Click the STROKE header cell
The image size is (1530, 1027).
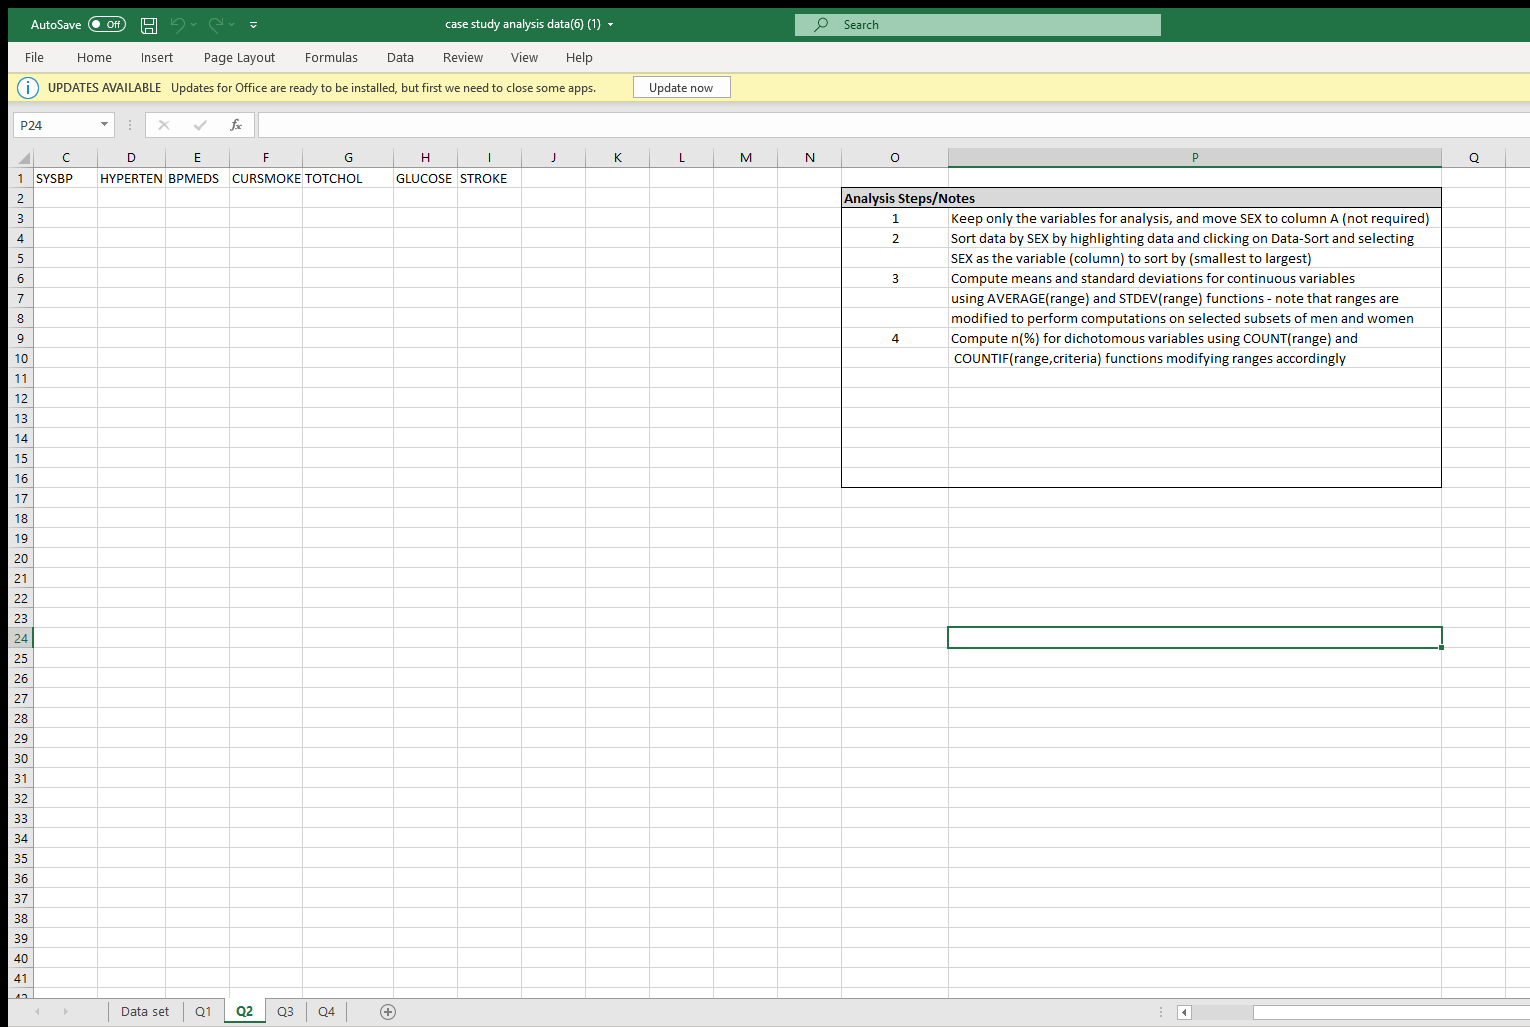pyautogui.click(x=490, y=178)
